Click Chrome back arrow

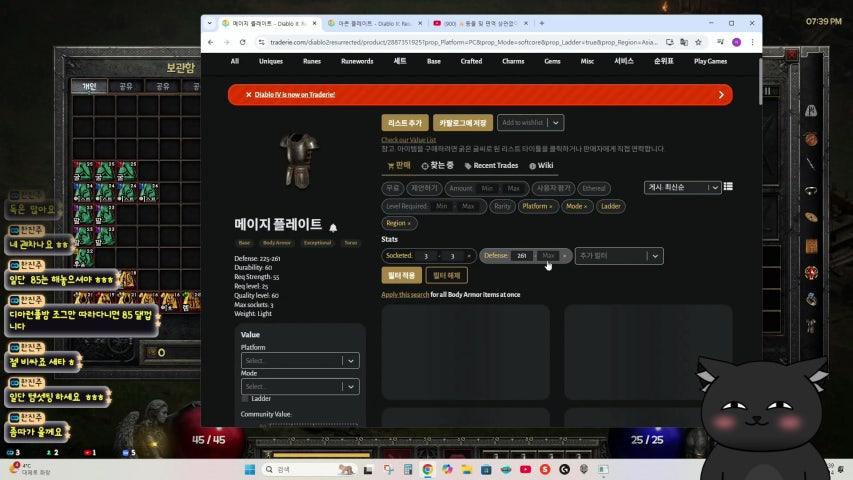211,42
